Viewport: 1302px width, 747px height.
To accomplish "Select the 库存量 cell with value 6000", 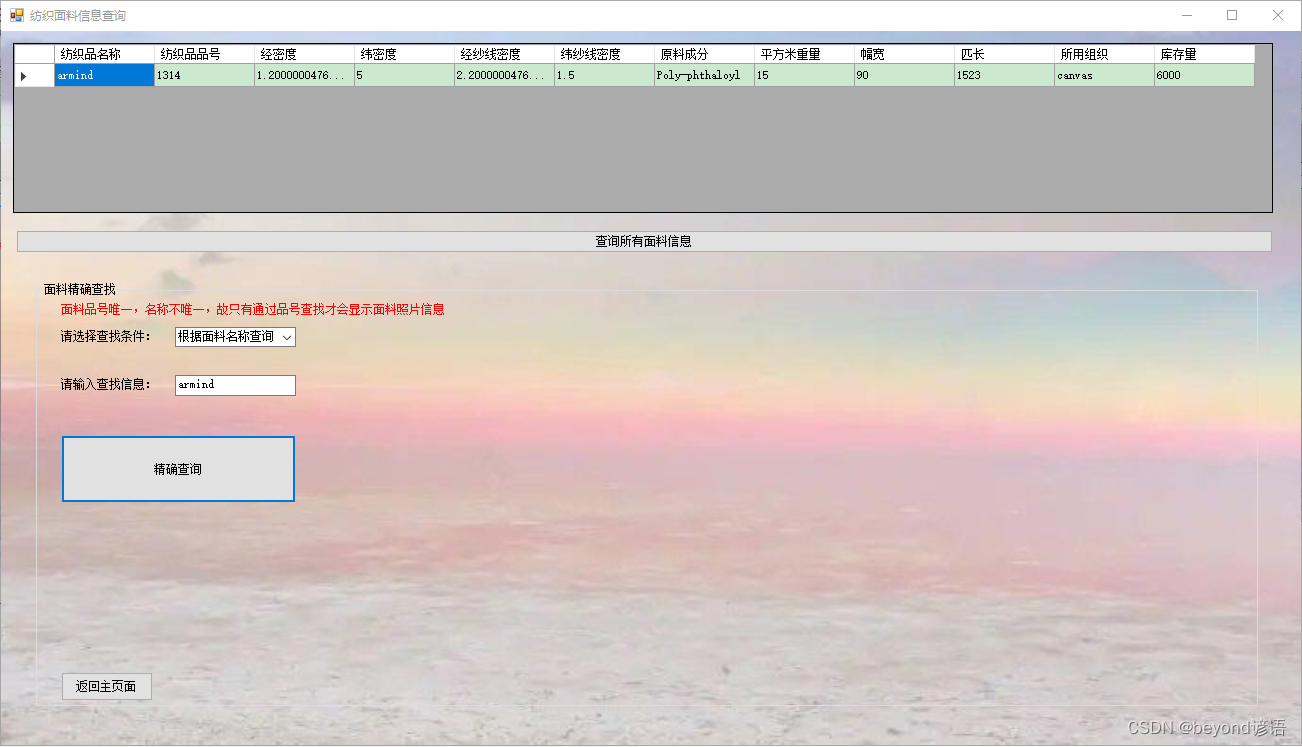I will click(x=1205, y=76).
